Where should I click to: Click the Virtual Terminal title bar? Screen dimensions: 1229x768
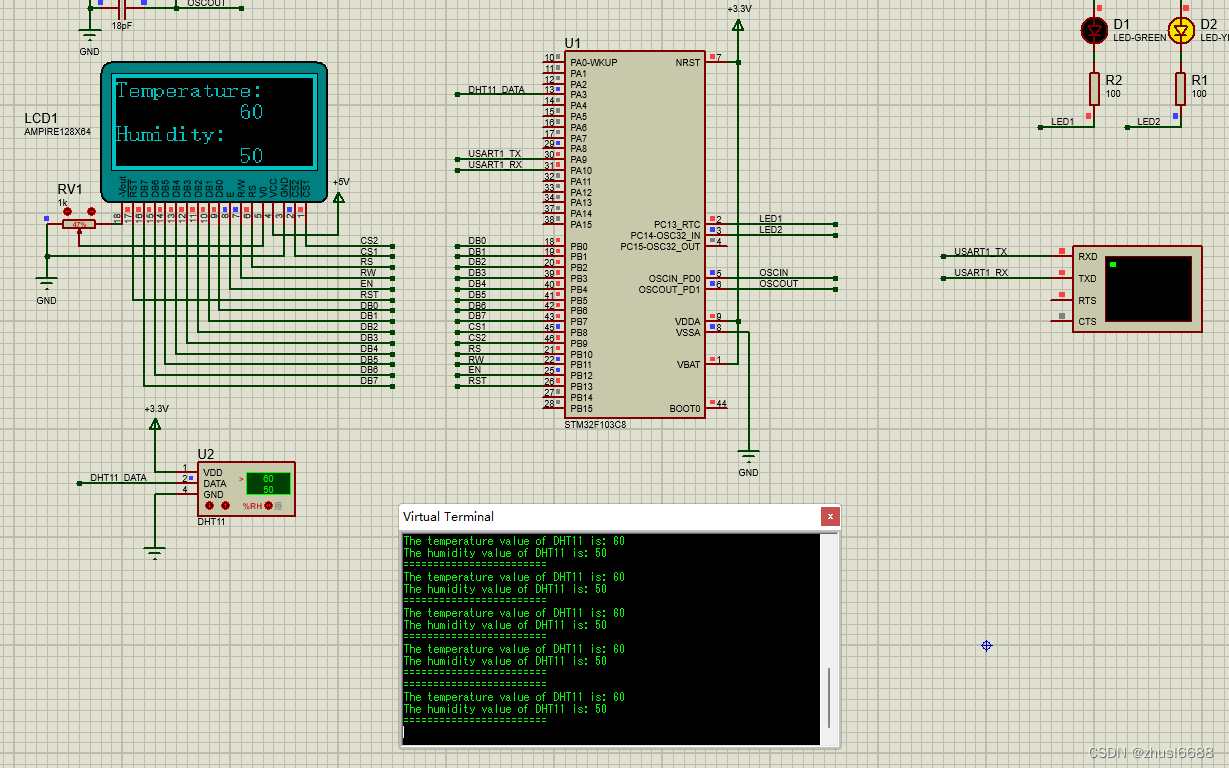click(x=600, y=516)
